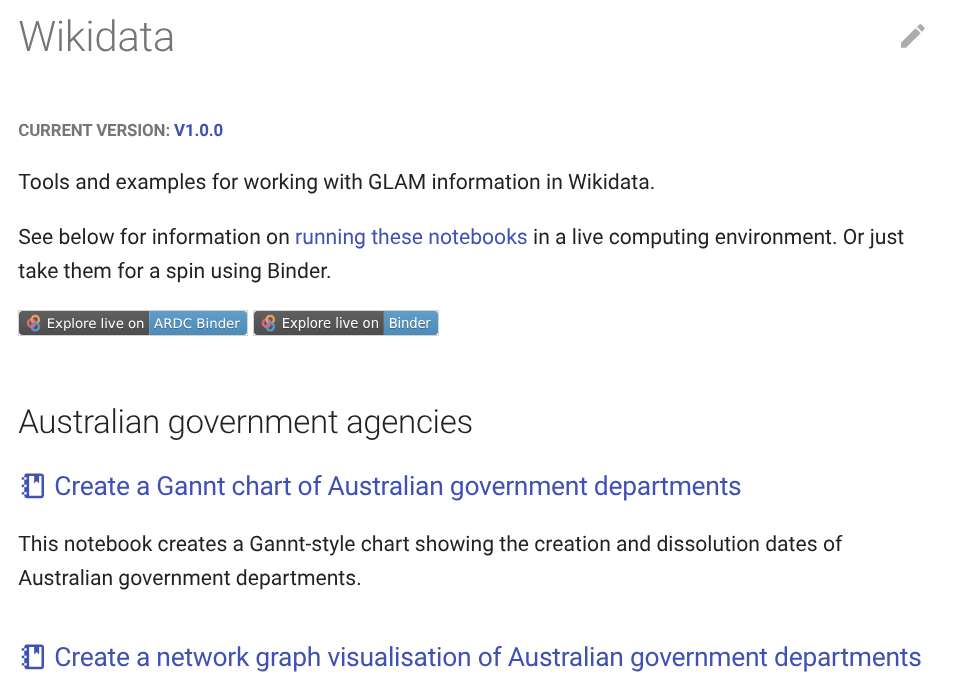Click the 'Wikidata' page title

(x=97, y=36)
